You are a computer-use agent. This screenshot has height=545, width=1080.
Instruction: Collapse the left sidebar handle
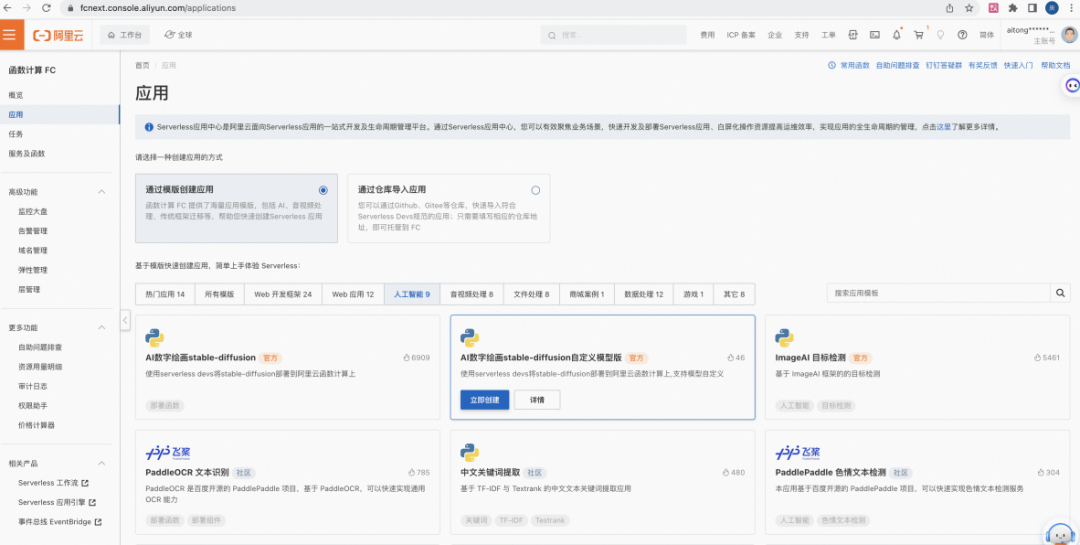click(x=125, y=320)
